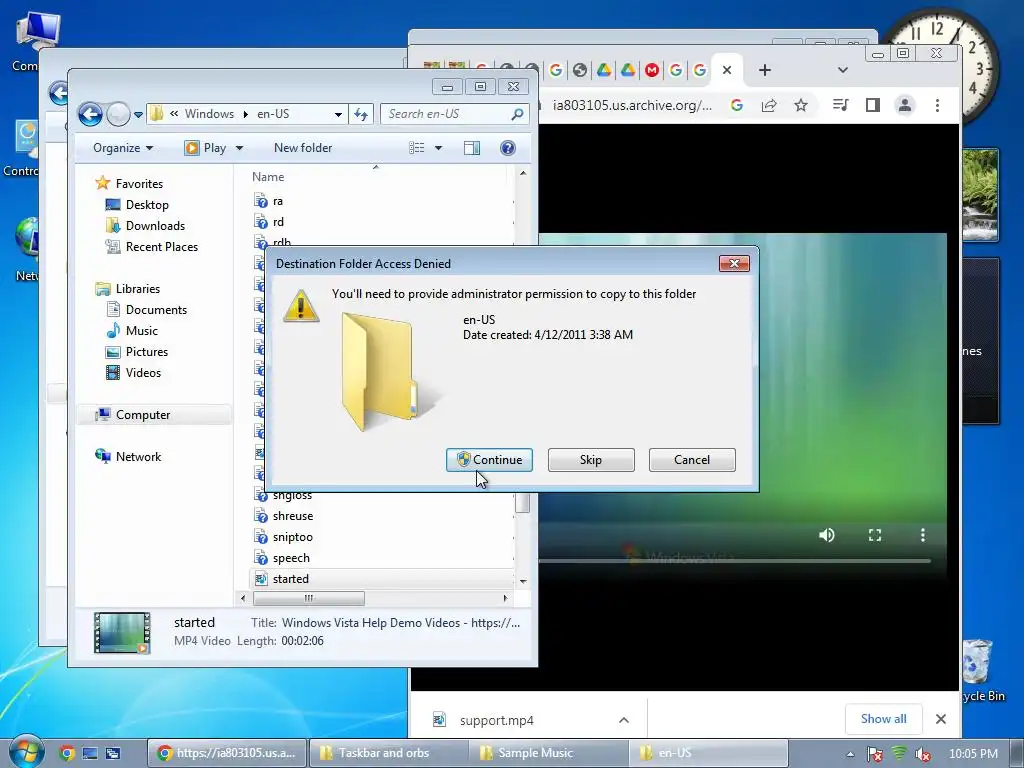Toggle Chrome side panel
Viewport: 1024px width, 768px height.
[872, 105]
